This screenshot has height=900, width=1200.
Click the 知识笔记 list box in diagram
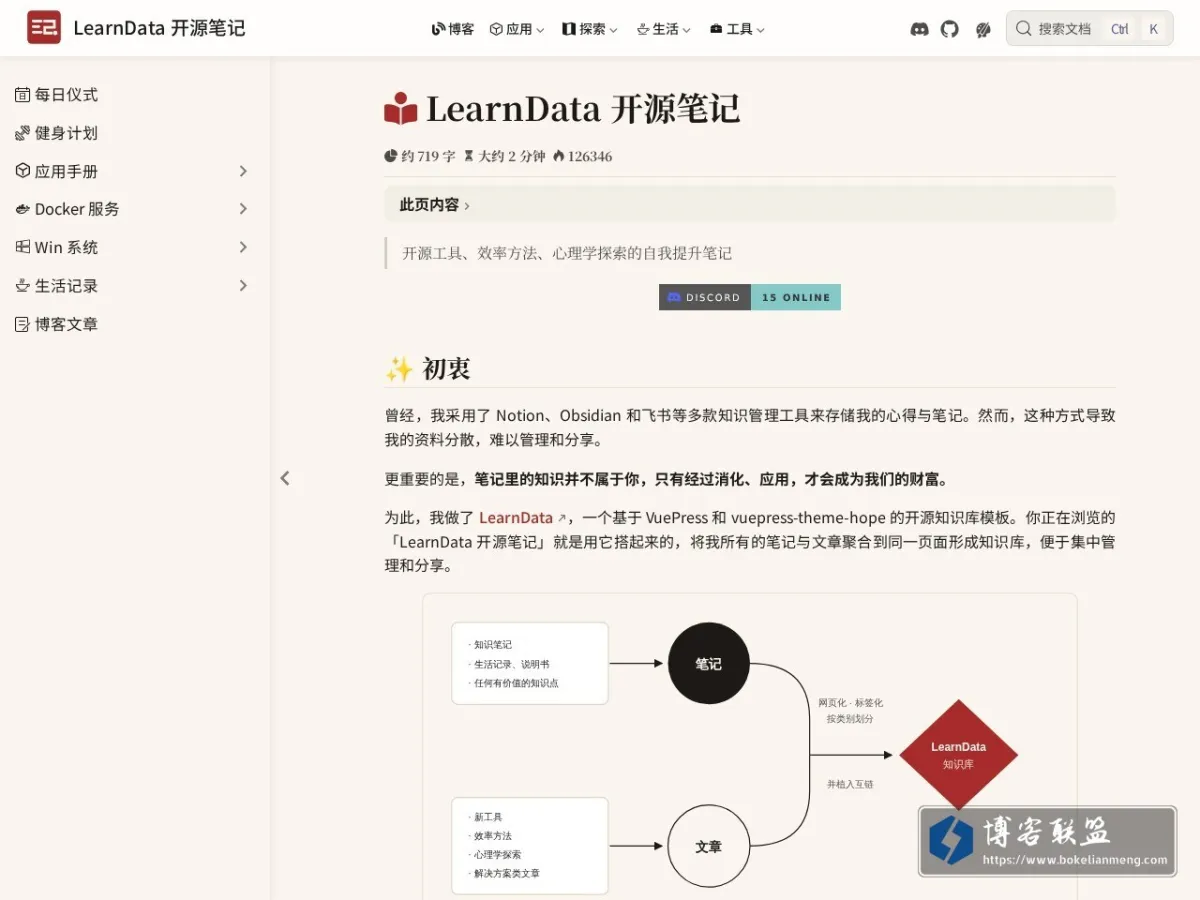click(x=530, y=663)
